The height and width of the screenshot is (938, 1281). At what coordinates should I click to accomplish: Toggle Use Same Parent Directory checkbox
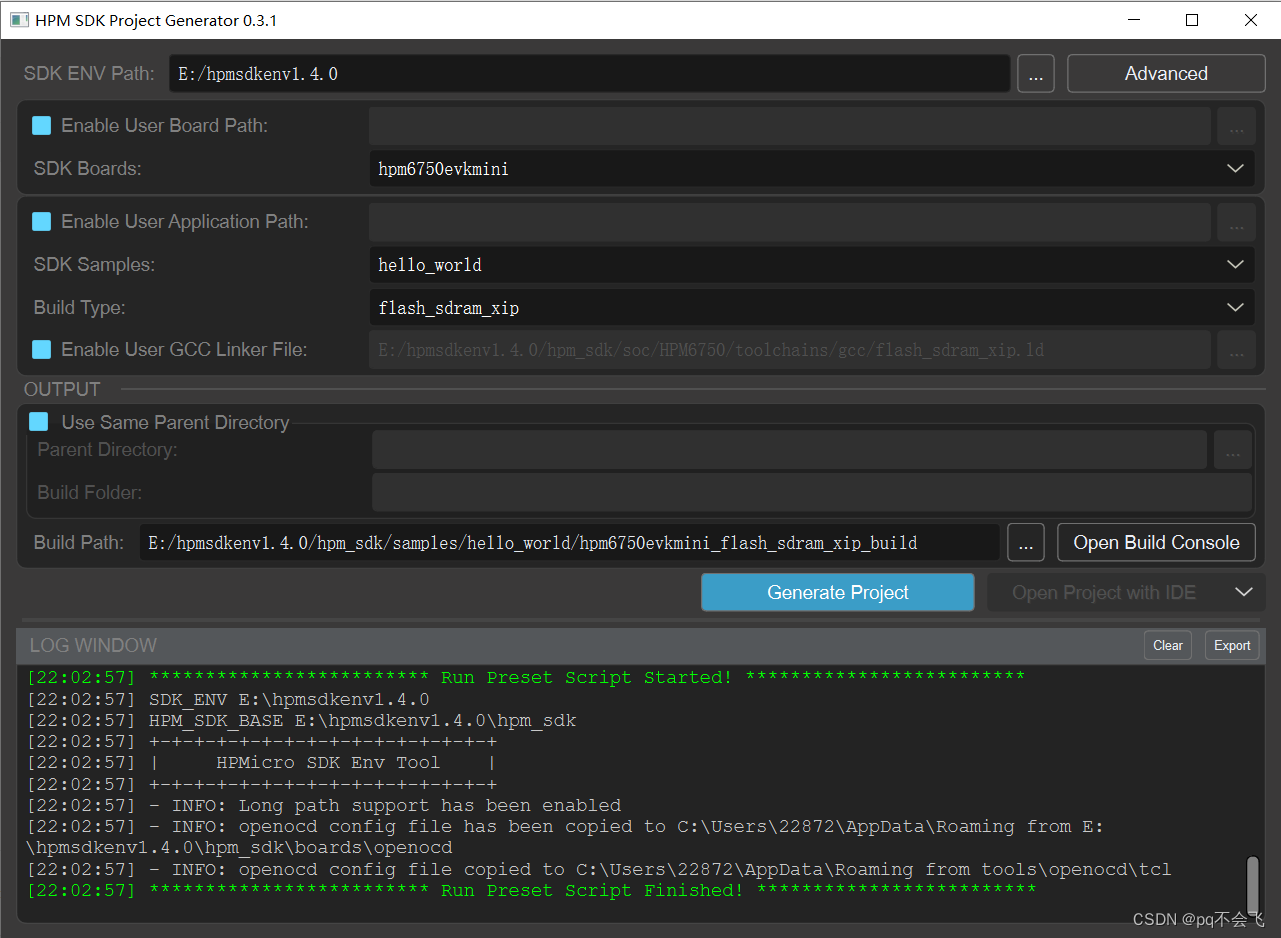[38, 422]
